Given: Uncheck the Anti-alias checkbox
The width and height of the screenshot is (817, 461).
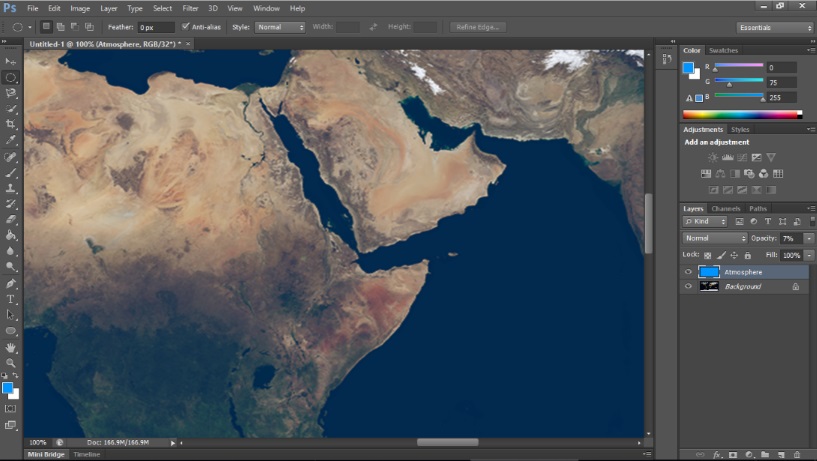Looking at the screenshot, I should pos(186,27).
